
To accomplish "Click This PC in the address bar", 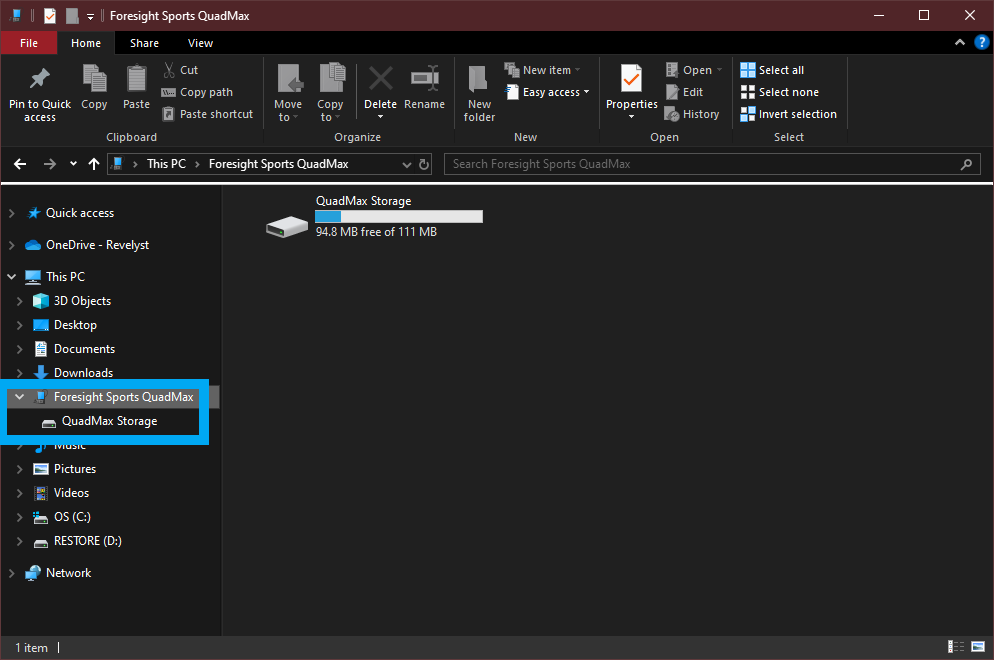I will click(166, 164).
